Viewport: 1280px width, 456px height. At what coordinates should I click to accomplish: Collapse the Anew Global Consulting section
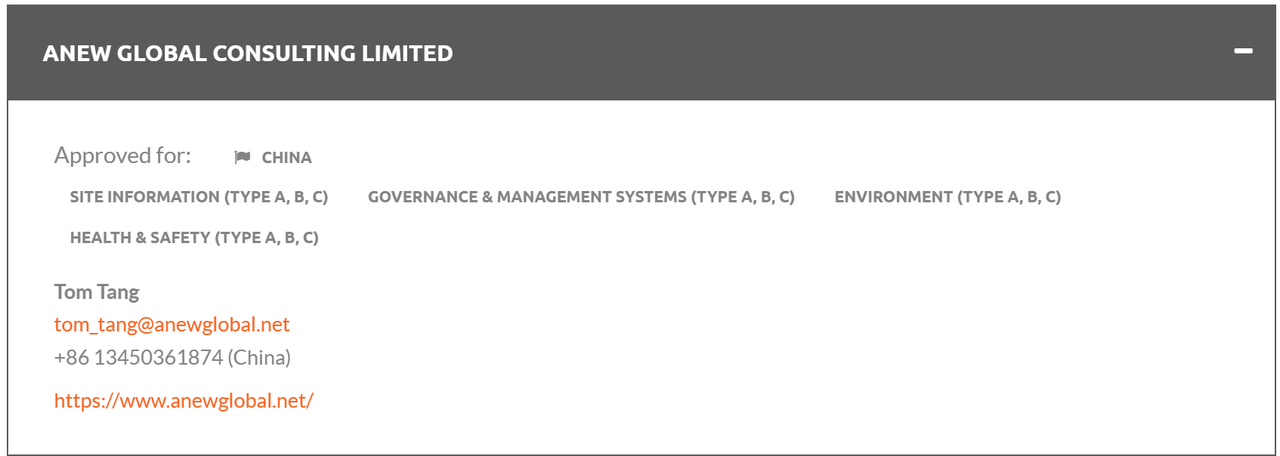pyautogui.click(x=1243, y=51)
